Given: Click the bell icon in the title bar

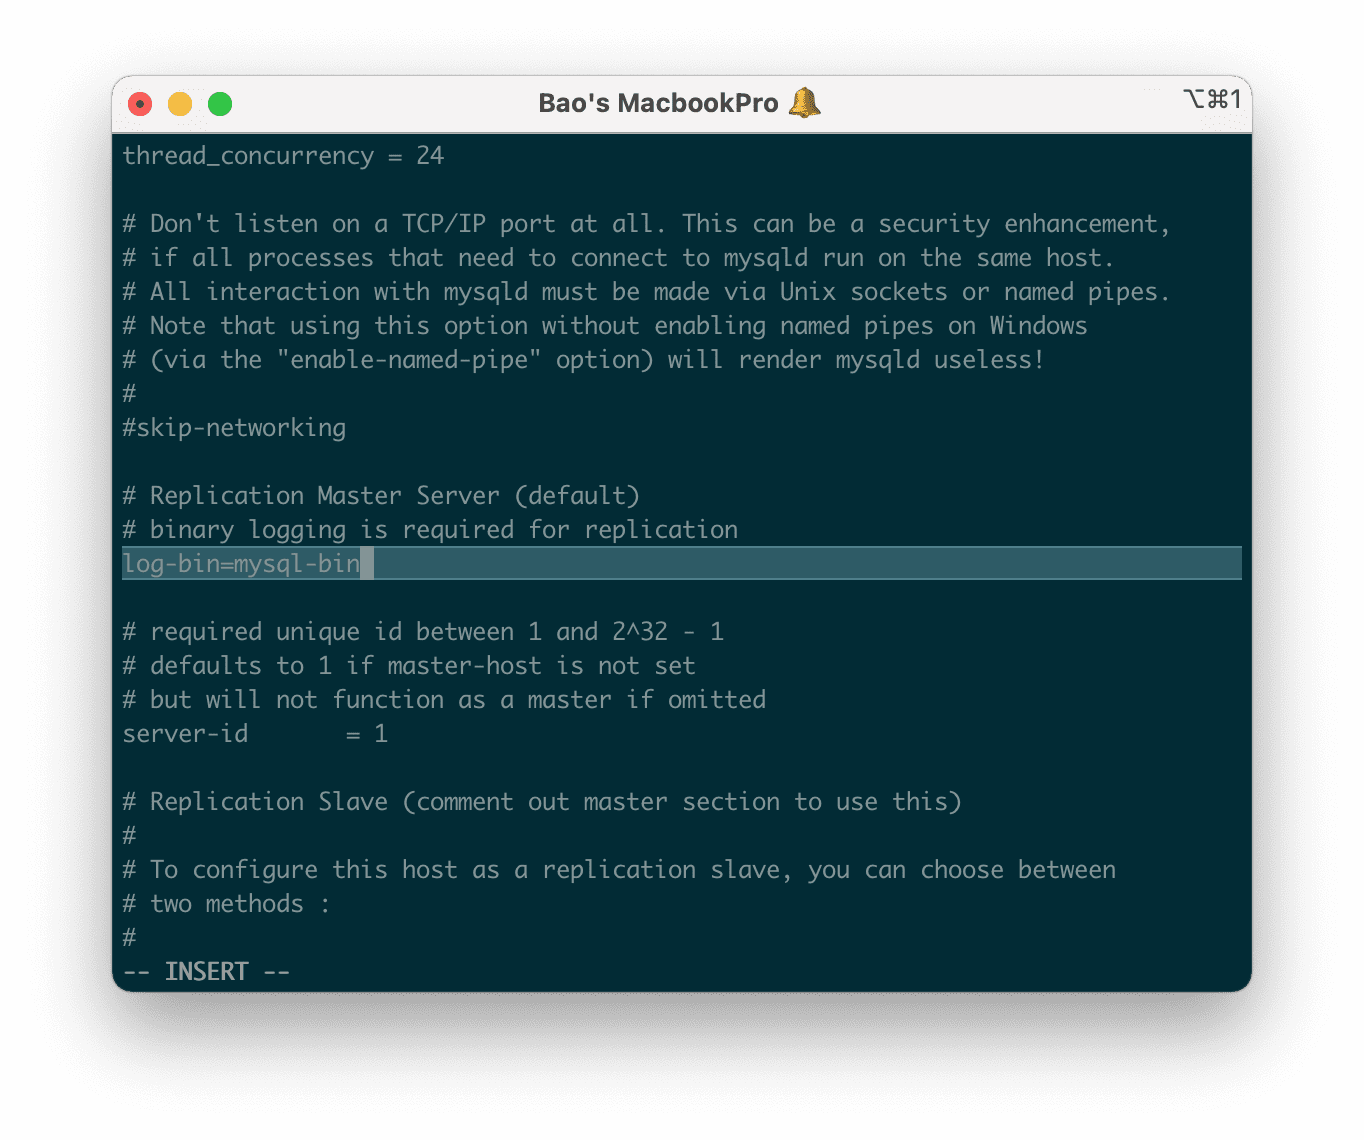Looking at the screenshot, I should [x=805, y=102].
